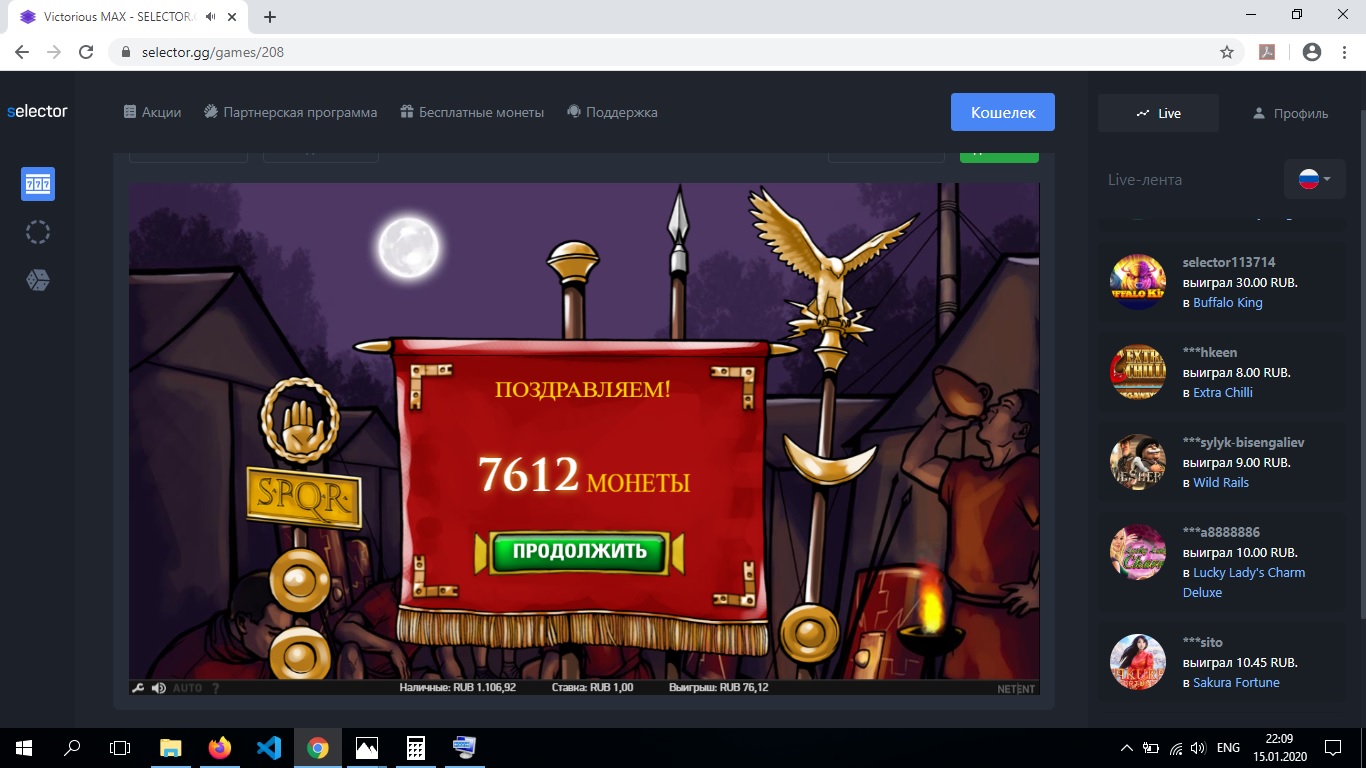This screenshot has width=1366, height=768.
Task: Click the ***a8888886 username
Action: pos(1221,532)
